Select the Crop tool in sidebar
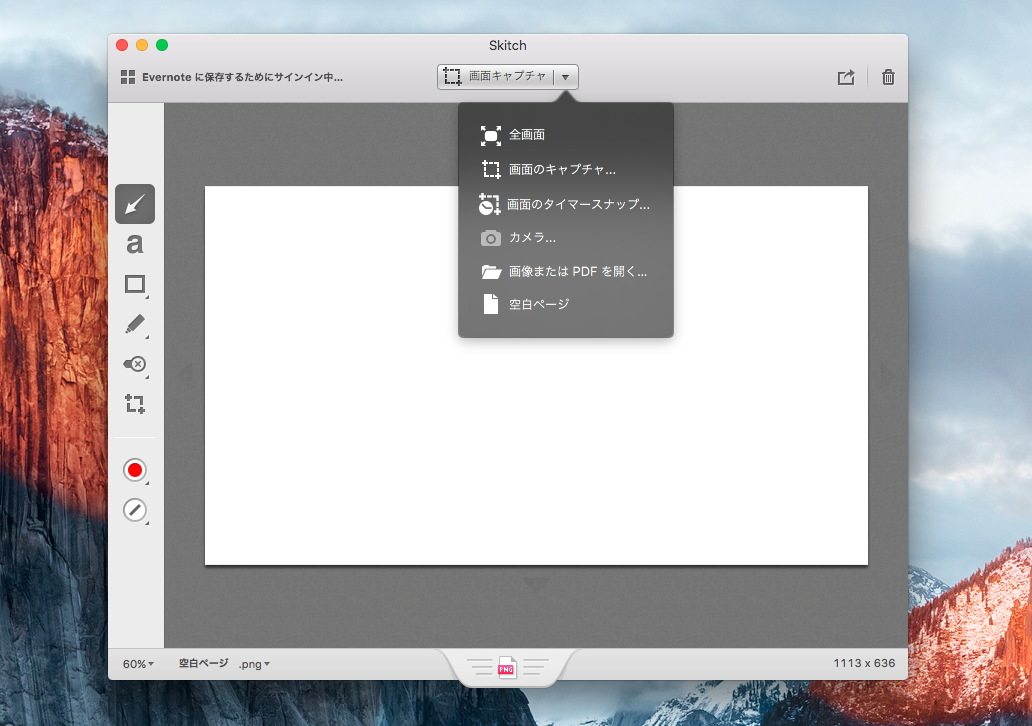 (x=135, y=403)
